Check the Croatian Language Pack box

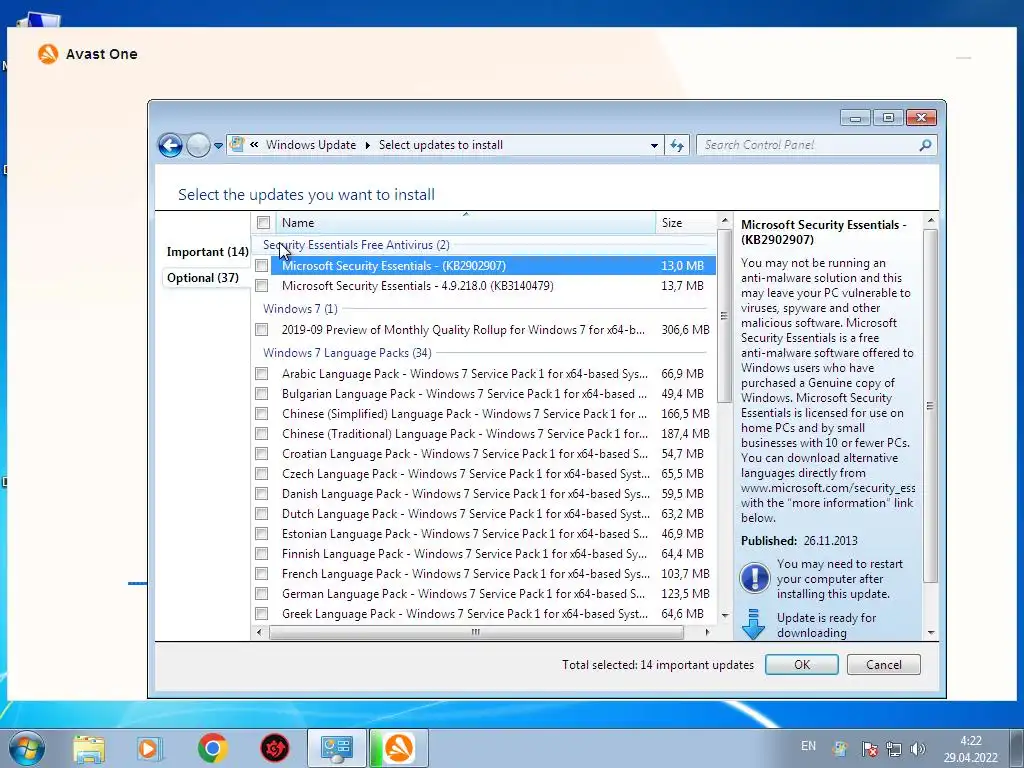click(262, 454)
